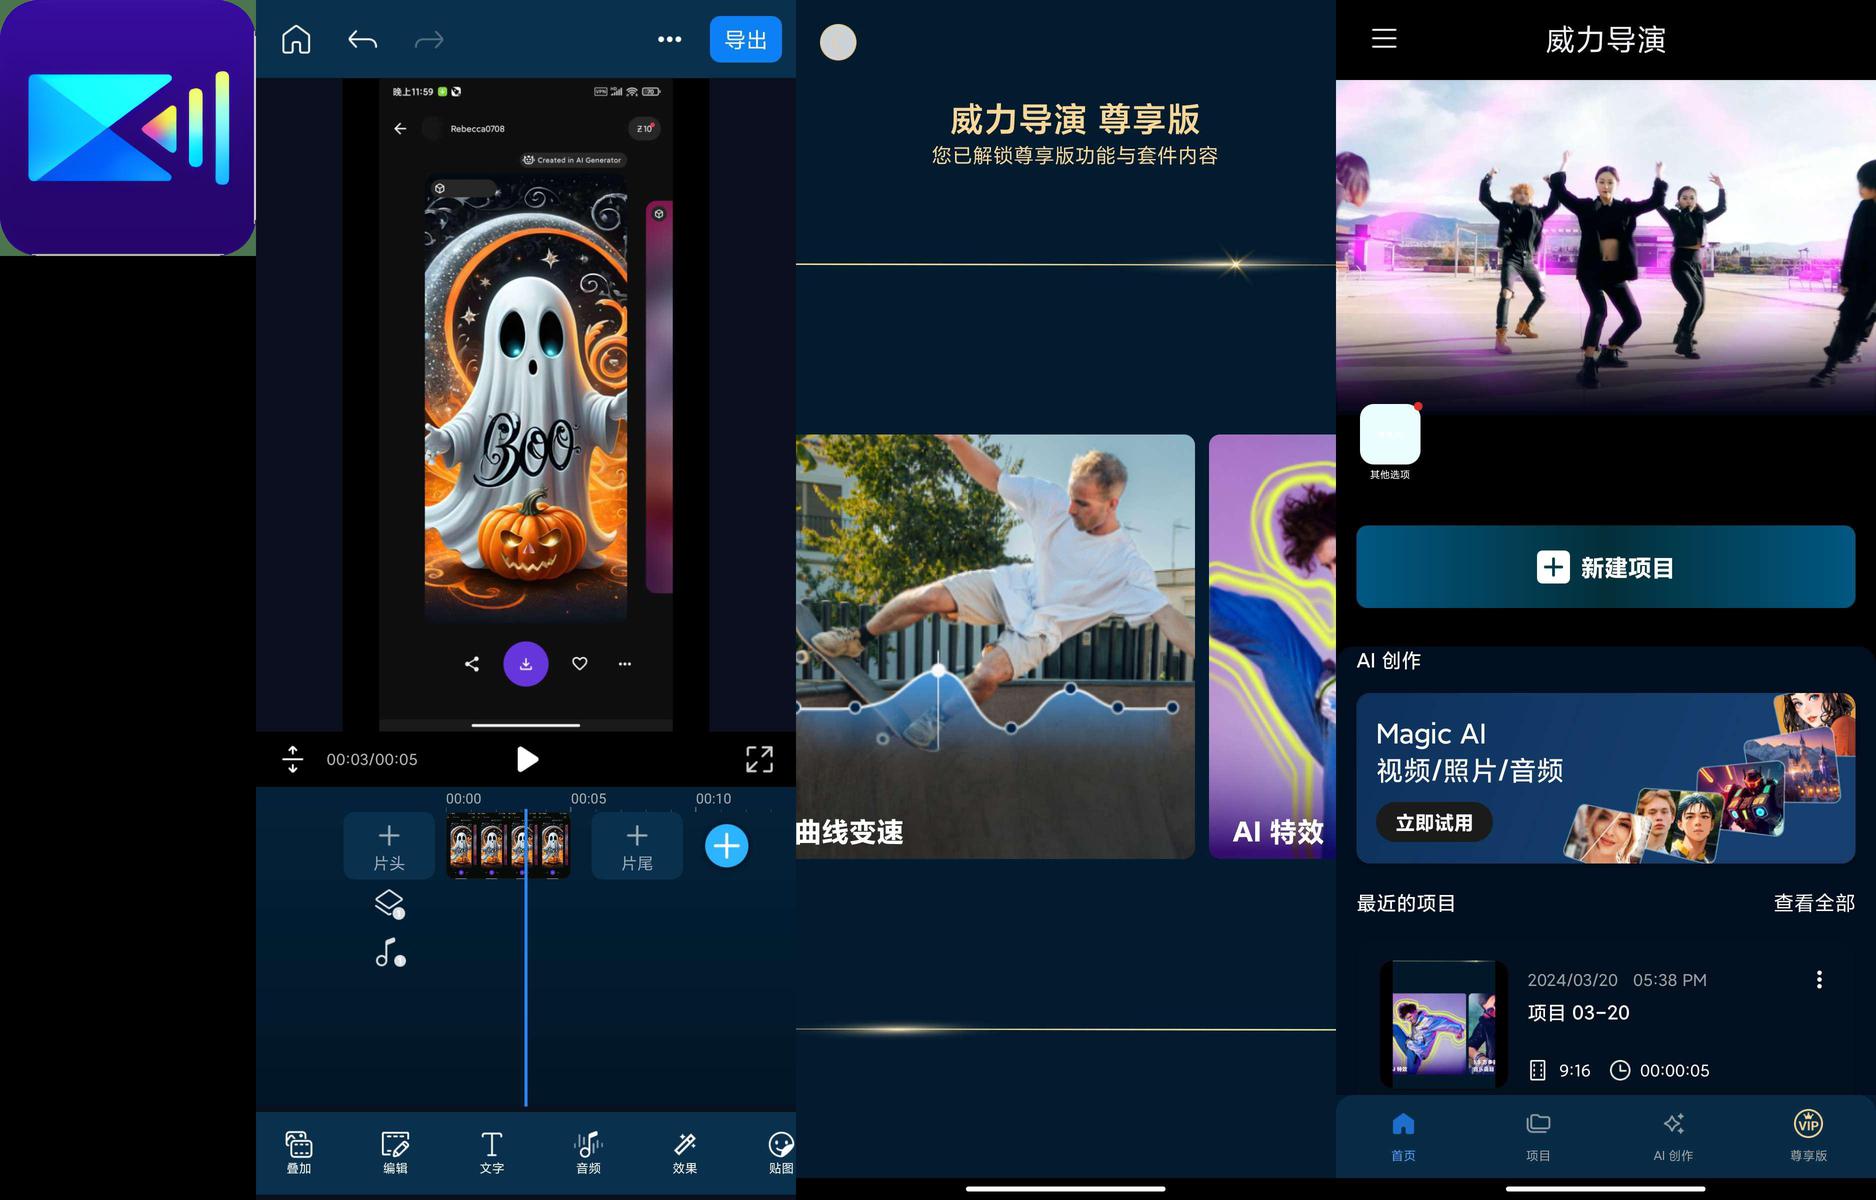
Task: Open project 项目 03-20 thumbnail
Action: pyautogui.click(x=1444, y=1024)
